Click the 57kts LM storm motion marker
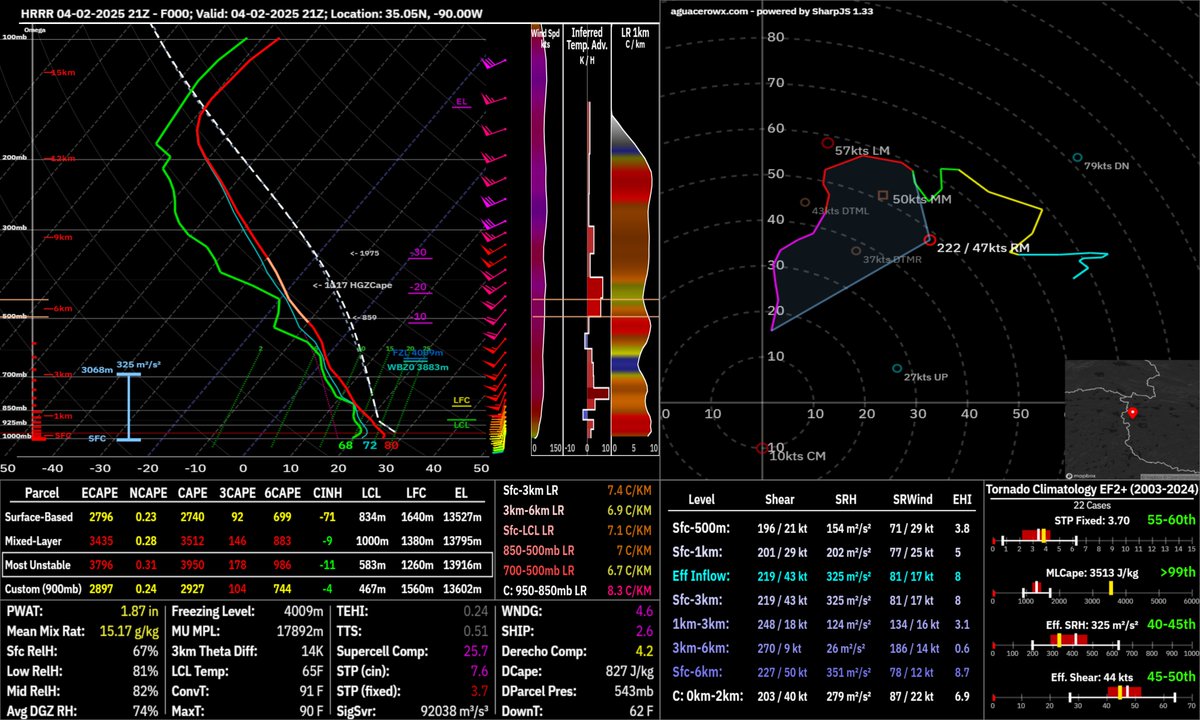Viewport: 1200px width, 720px height. click(x=827, y=143)
